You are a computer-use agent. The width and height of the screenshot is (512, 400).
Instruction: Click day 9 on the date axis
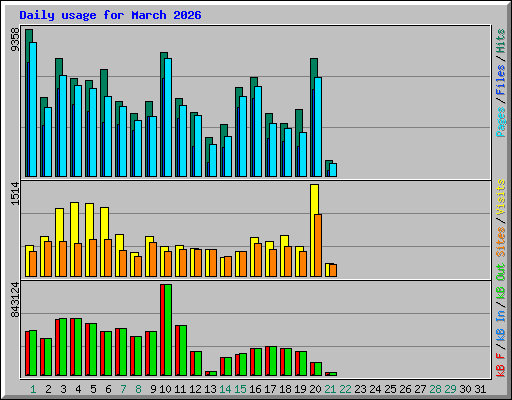153,389
